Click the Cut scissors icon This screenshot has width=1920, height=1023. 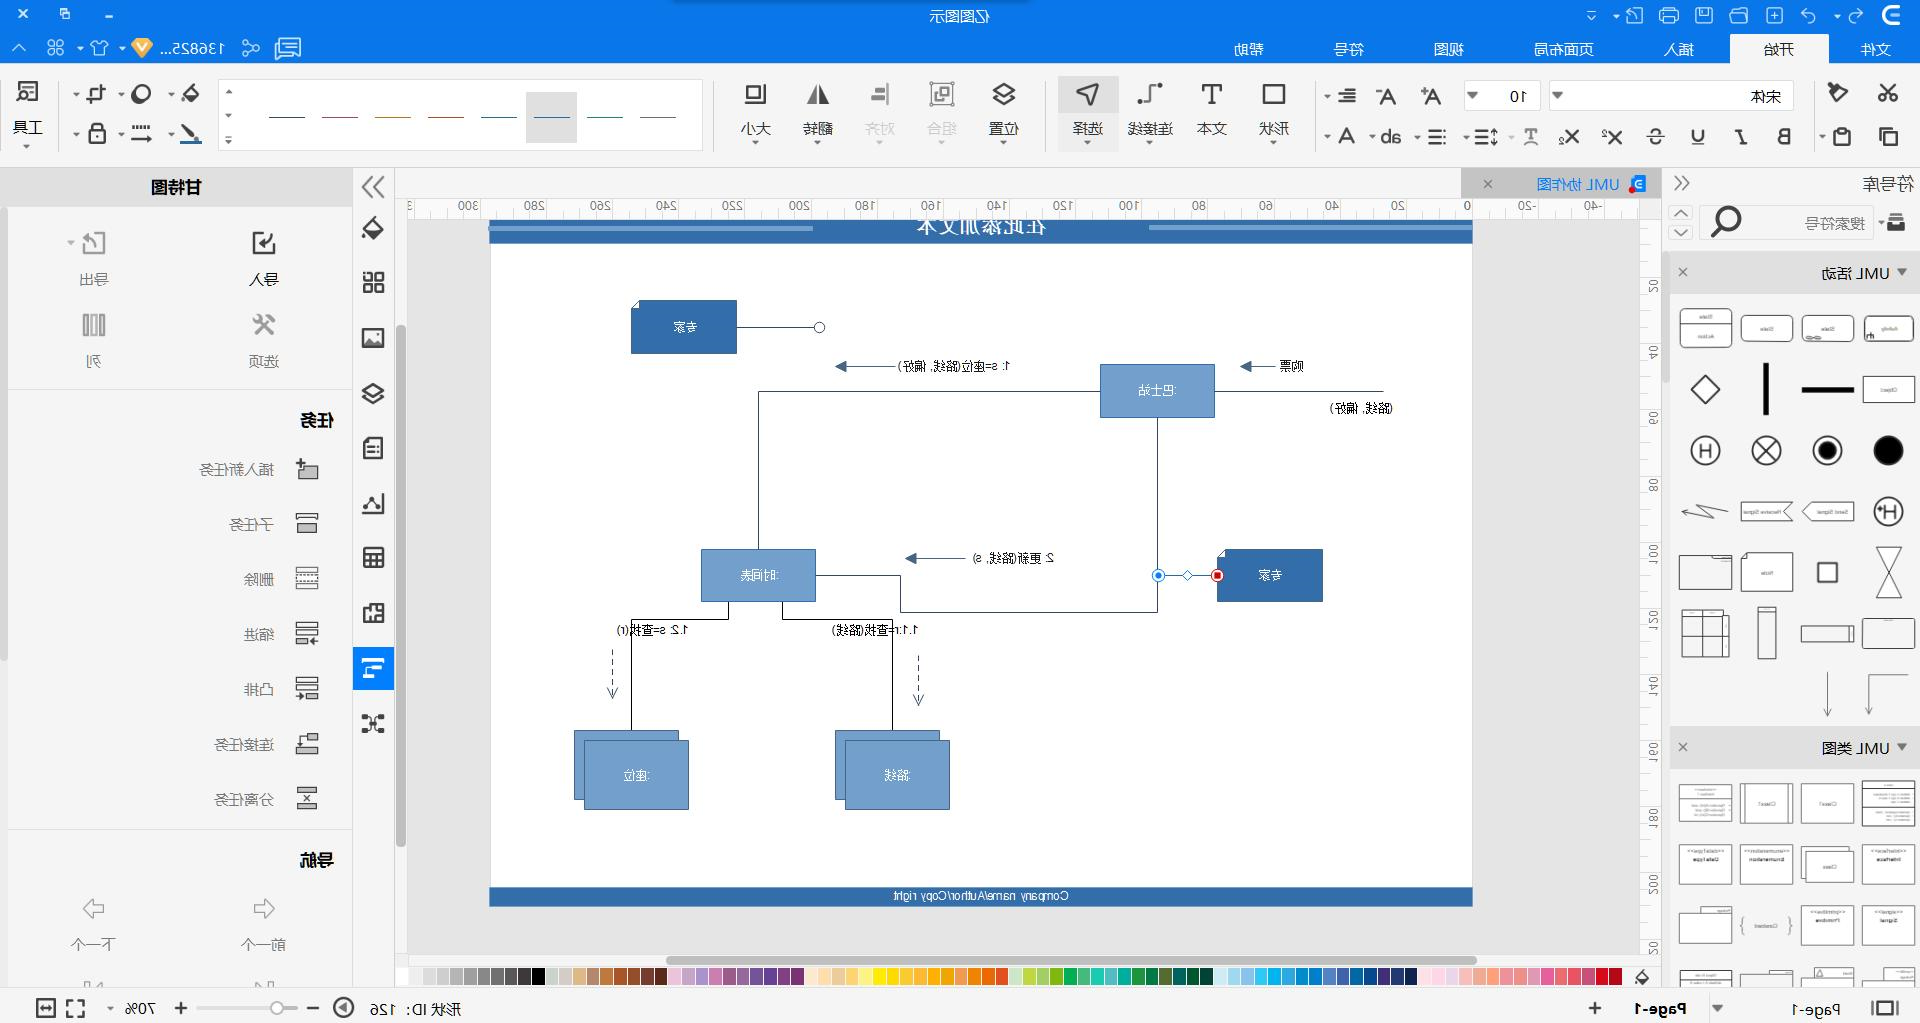coord(1887,93)
